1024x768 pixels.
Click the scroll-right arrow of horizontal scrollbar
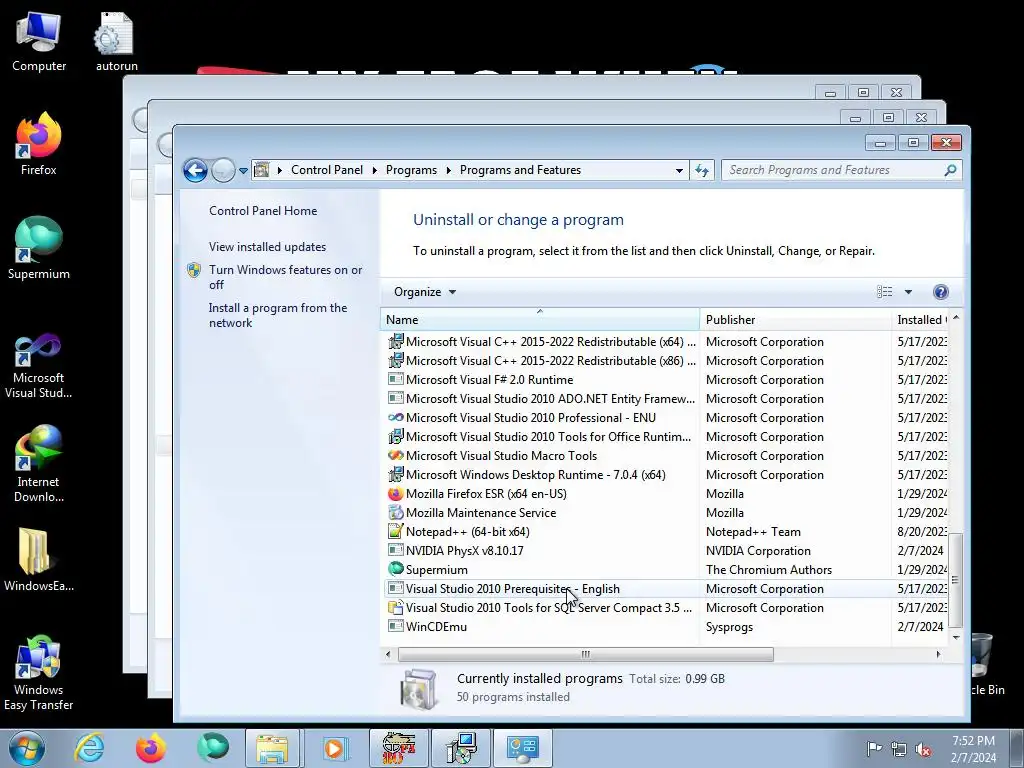point(938,654)
